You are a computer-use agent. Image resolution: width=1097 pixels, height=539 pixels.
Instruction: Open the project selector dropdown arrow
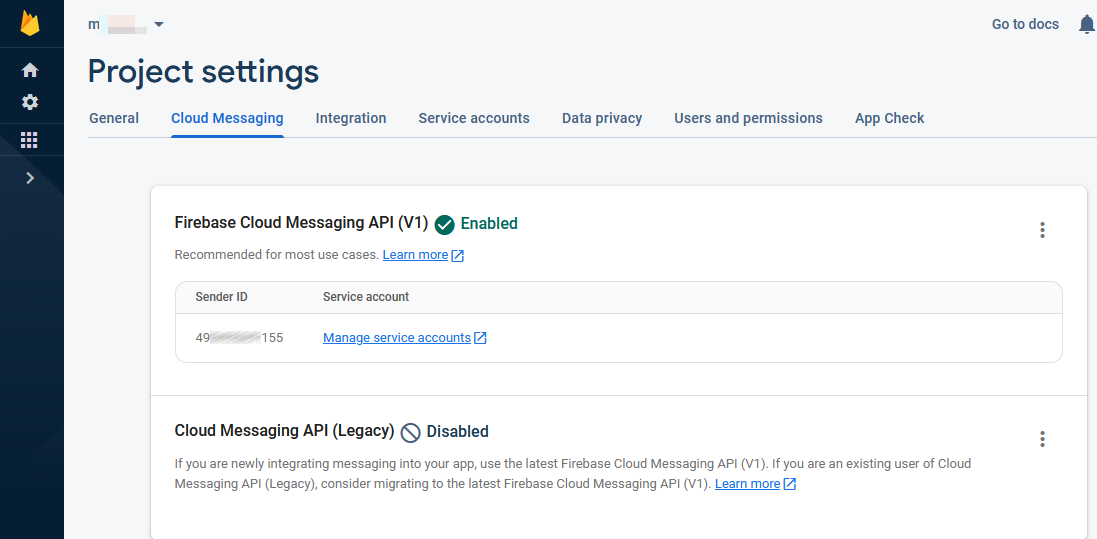[159, 24]
